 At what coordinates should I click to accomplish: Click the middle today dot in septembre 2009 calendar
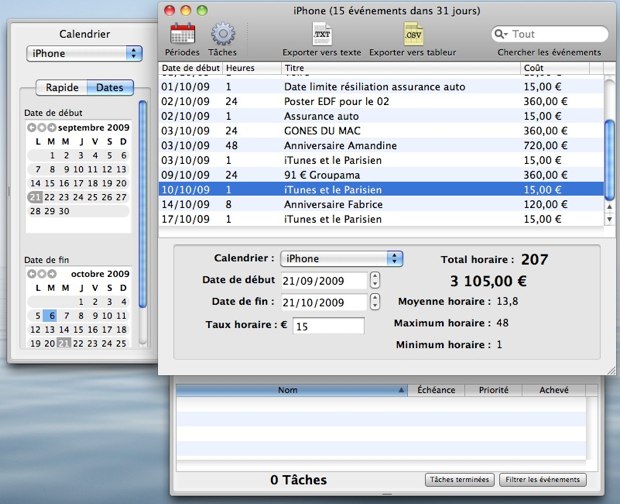(x=42, y=127)
